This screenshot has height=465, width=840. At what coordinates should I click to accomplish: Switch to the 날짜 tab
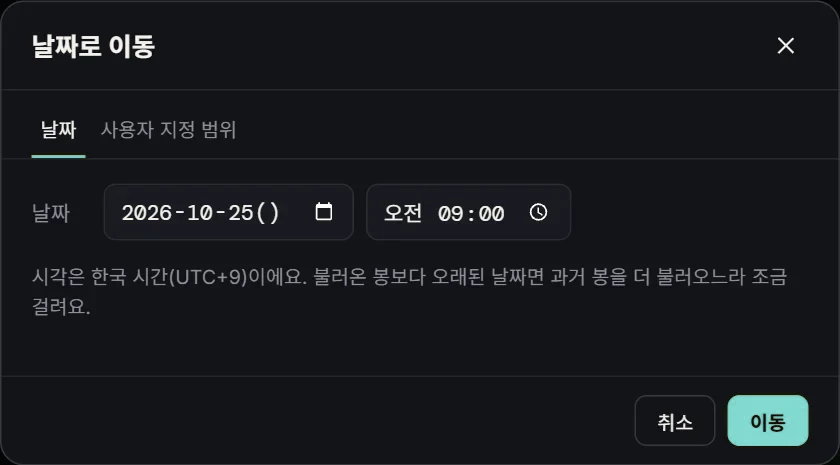(x=58, y=130)
